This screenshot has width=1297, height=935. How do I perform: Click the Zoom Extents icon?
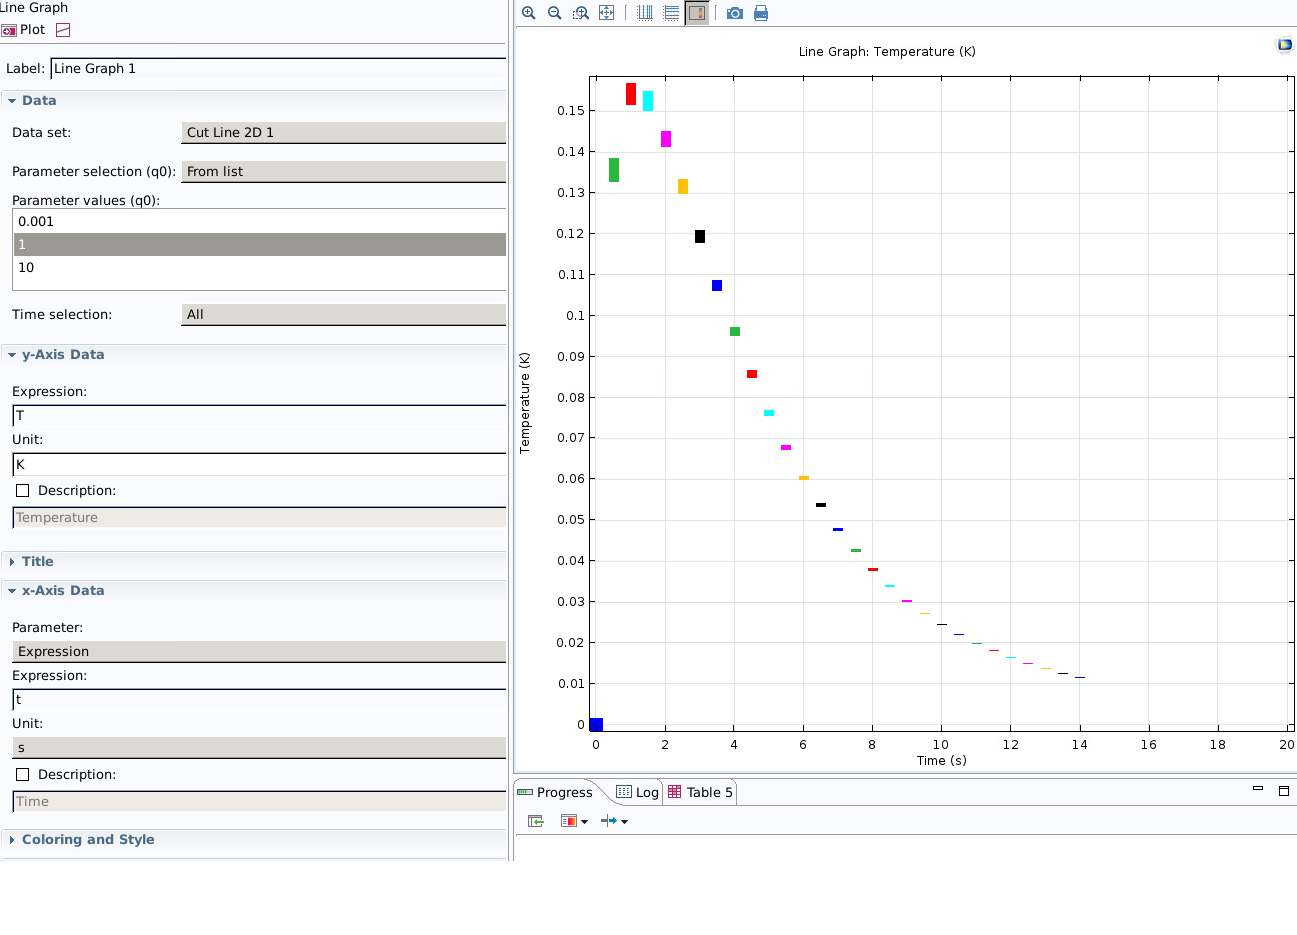coord(607,13)
